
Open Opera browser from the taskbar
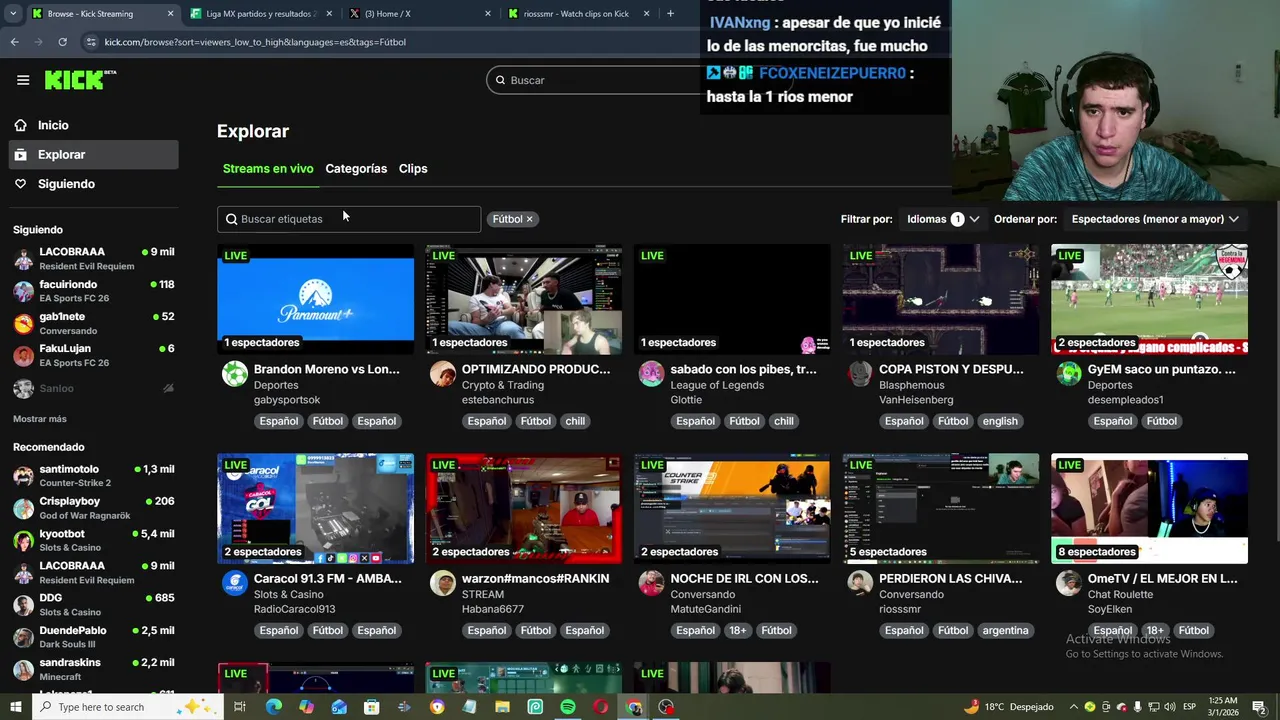click(600, 707)
